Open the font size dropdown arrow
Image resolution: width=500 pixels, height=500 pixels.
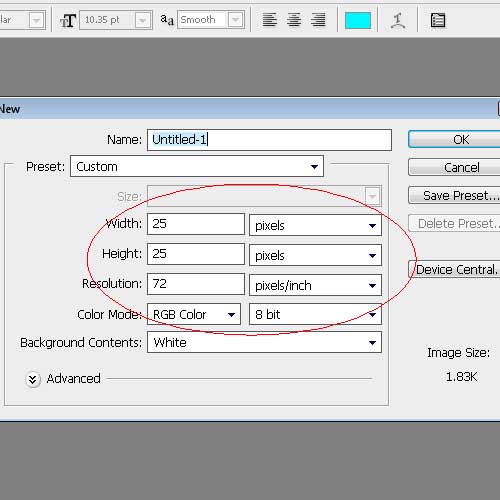(143, 21)
